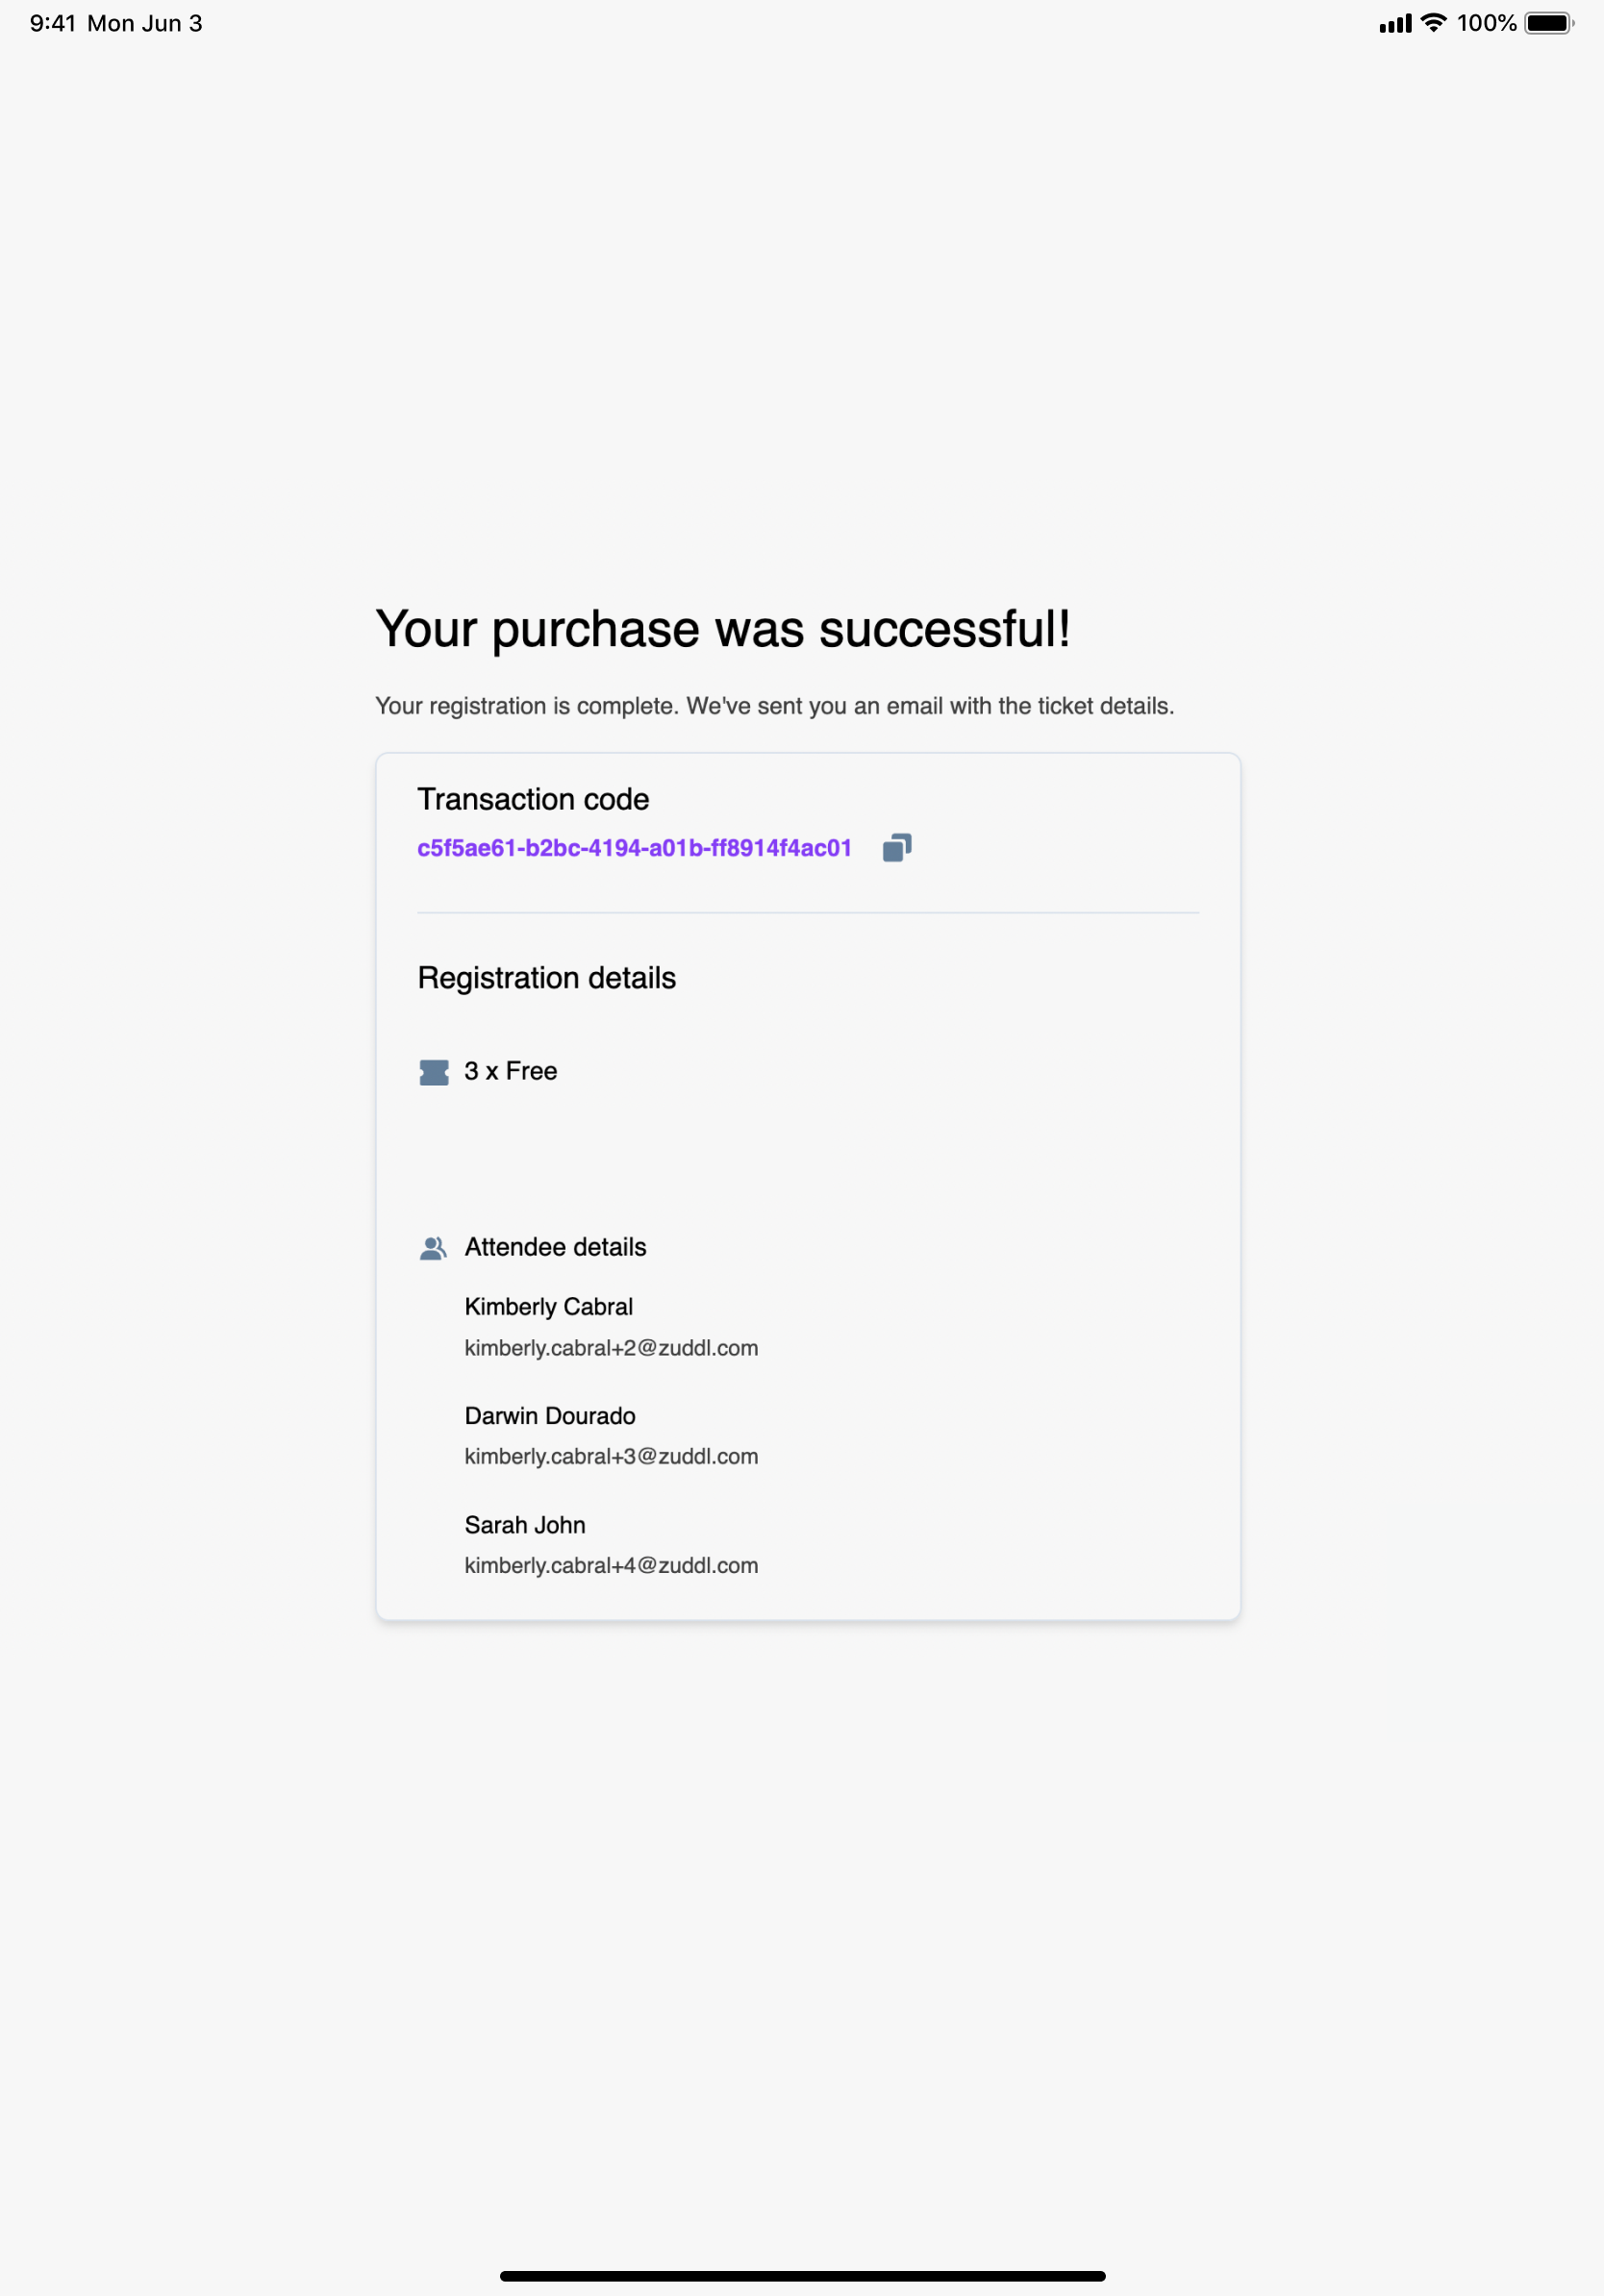Click the "Attendee details" label
Screen dimensions: 1604x2296
(x=555, y=1247)
